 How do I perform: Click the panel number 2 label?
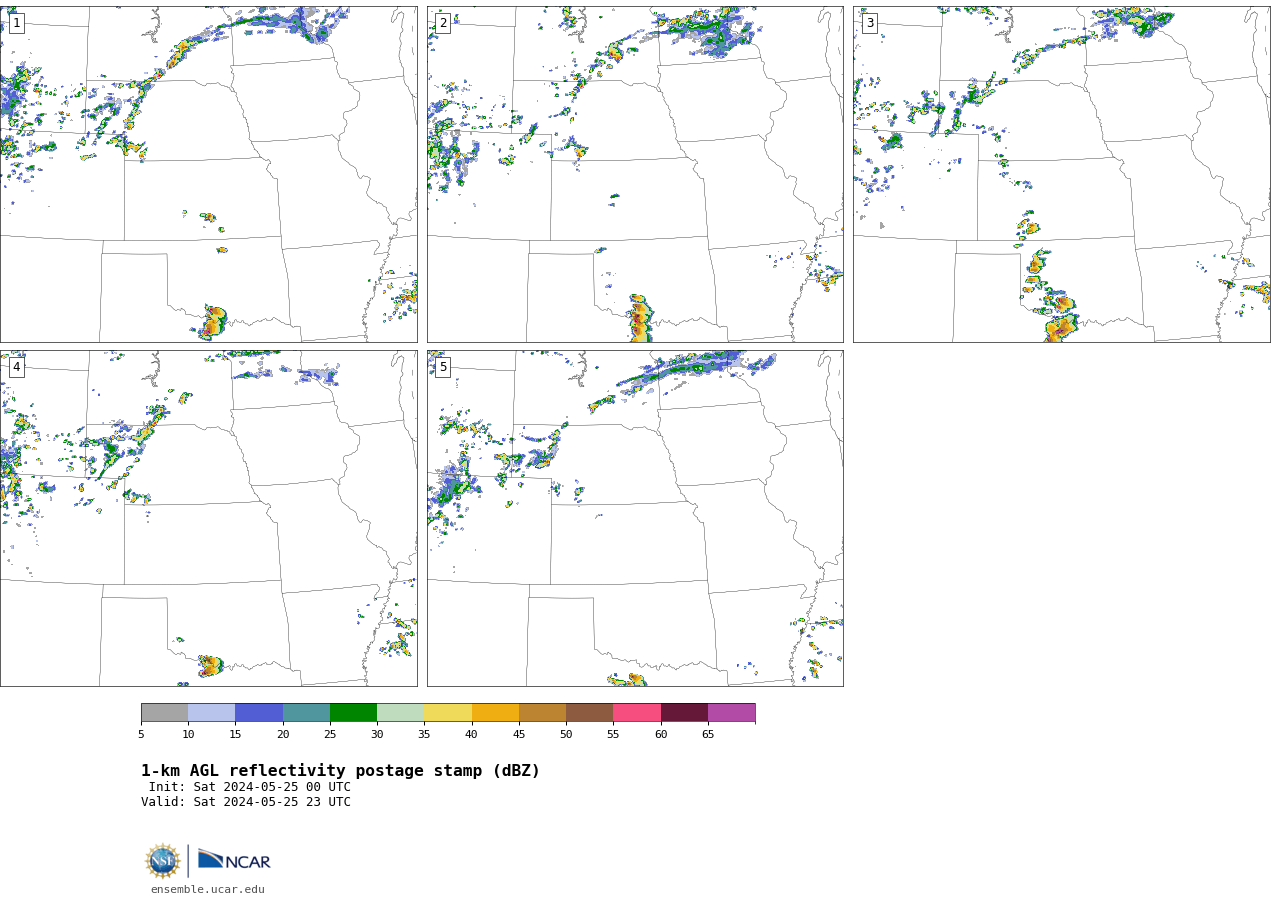443,23
